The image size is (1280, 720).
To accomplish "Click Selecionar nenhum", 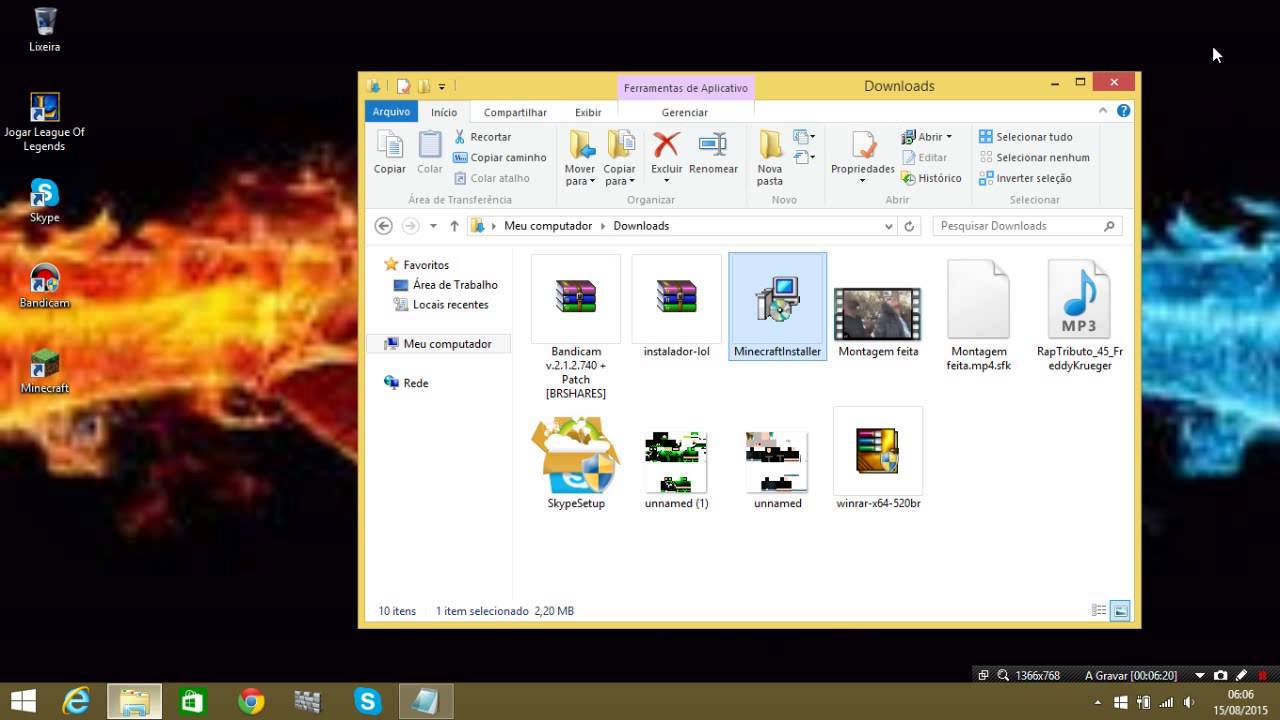I will click(1034, 157).
